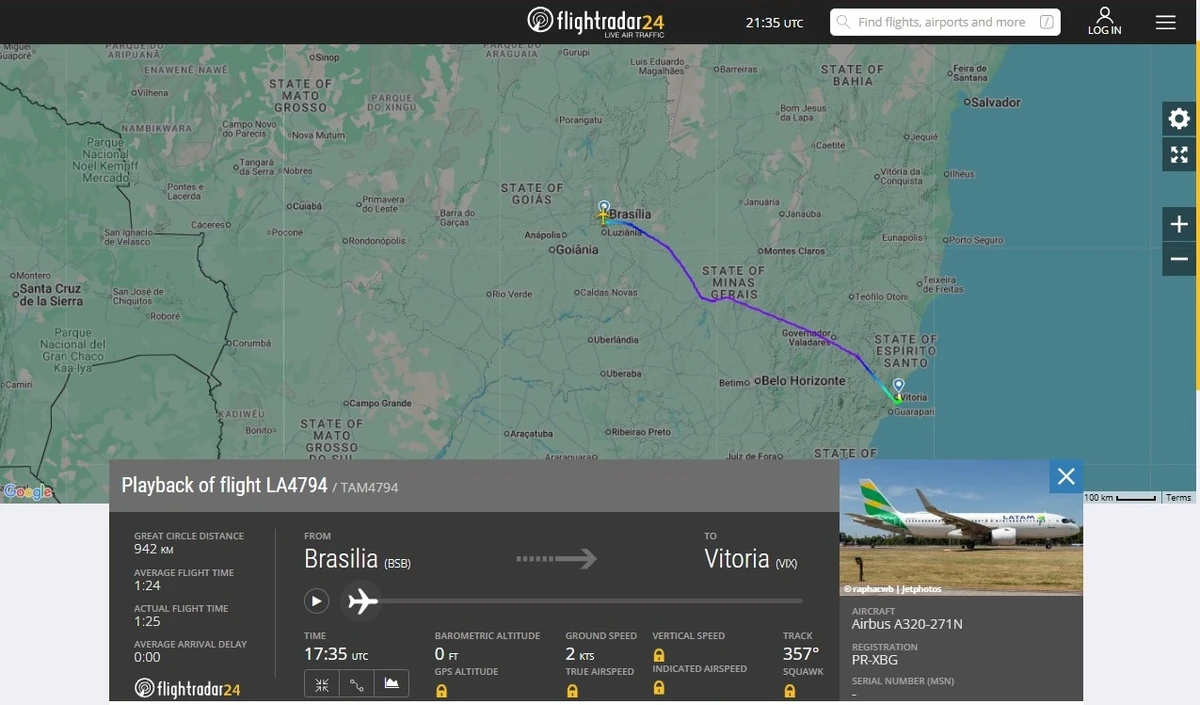This screenshot has height=705, width=1200.
Task: Play the flight playback
Action: (x=316, y=601)
